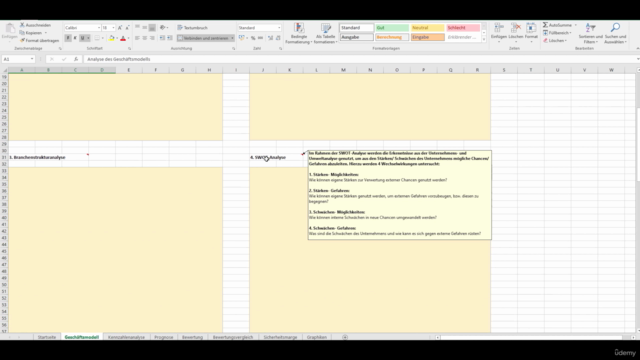Center text horizontally

click(144, 38)
